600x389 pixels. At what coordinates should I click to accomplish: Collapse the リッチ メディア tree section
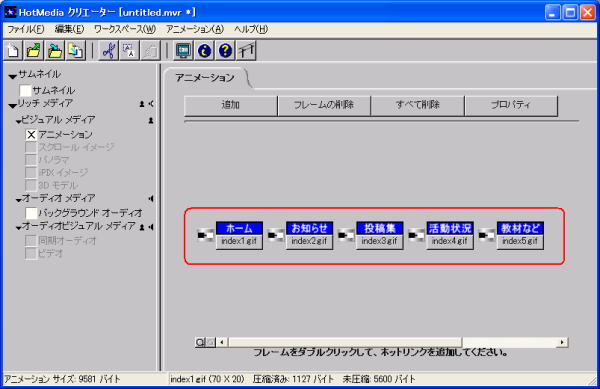13,105
